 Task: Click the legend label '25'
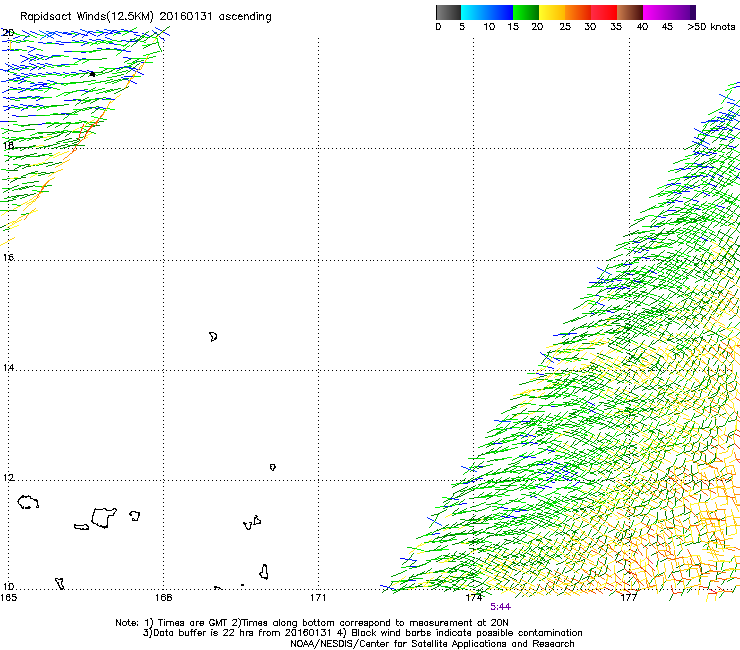pyautogui.click(x=565, y=27)
